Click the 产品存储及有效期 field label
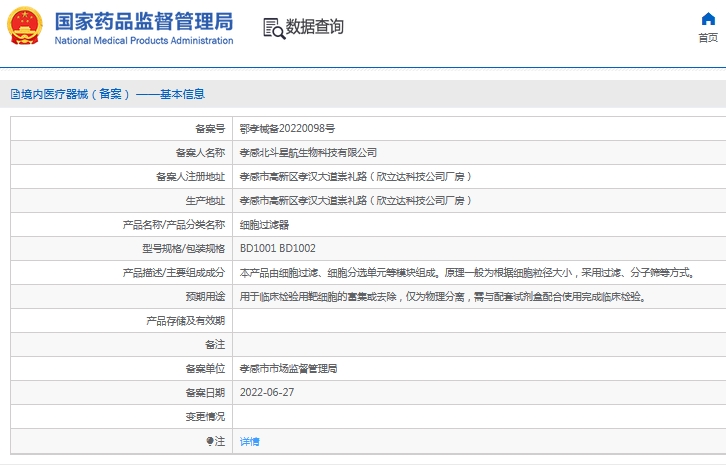This screenshot has width=726, height=465. [x=186, y=321]
